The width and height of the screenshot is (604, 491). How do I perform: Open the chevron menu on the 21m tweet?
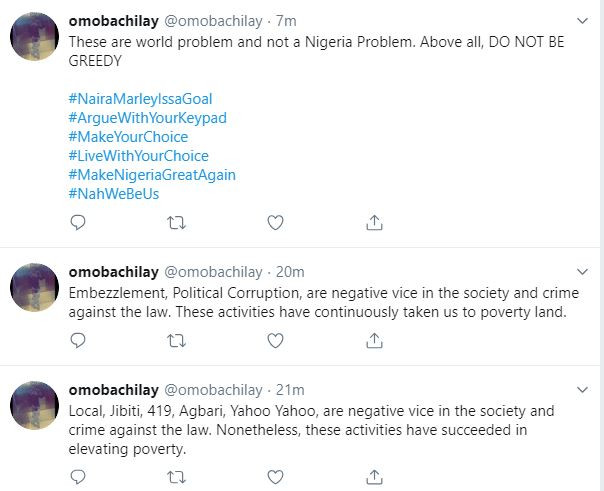click(584, 390)
